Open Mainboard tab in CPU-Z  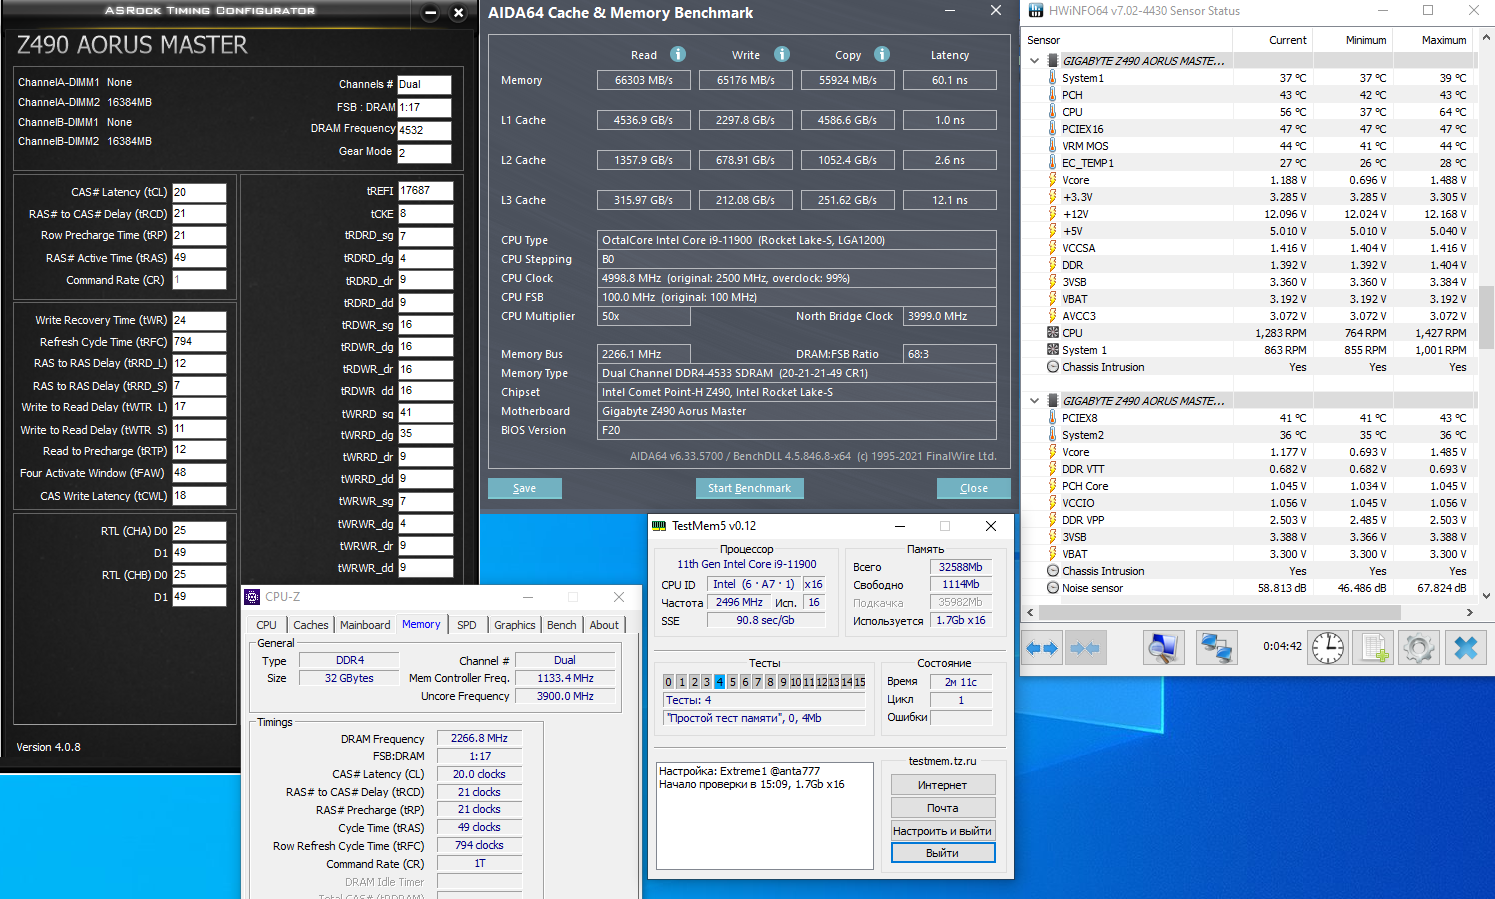tap(365, 625)
